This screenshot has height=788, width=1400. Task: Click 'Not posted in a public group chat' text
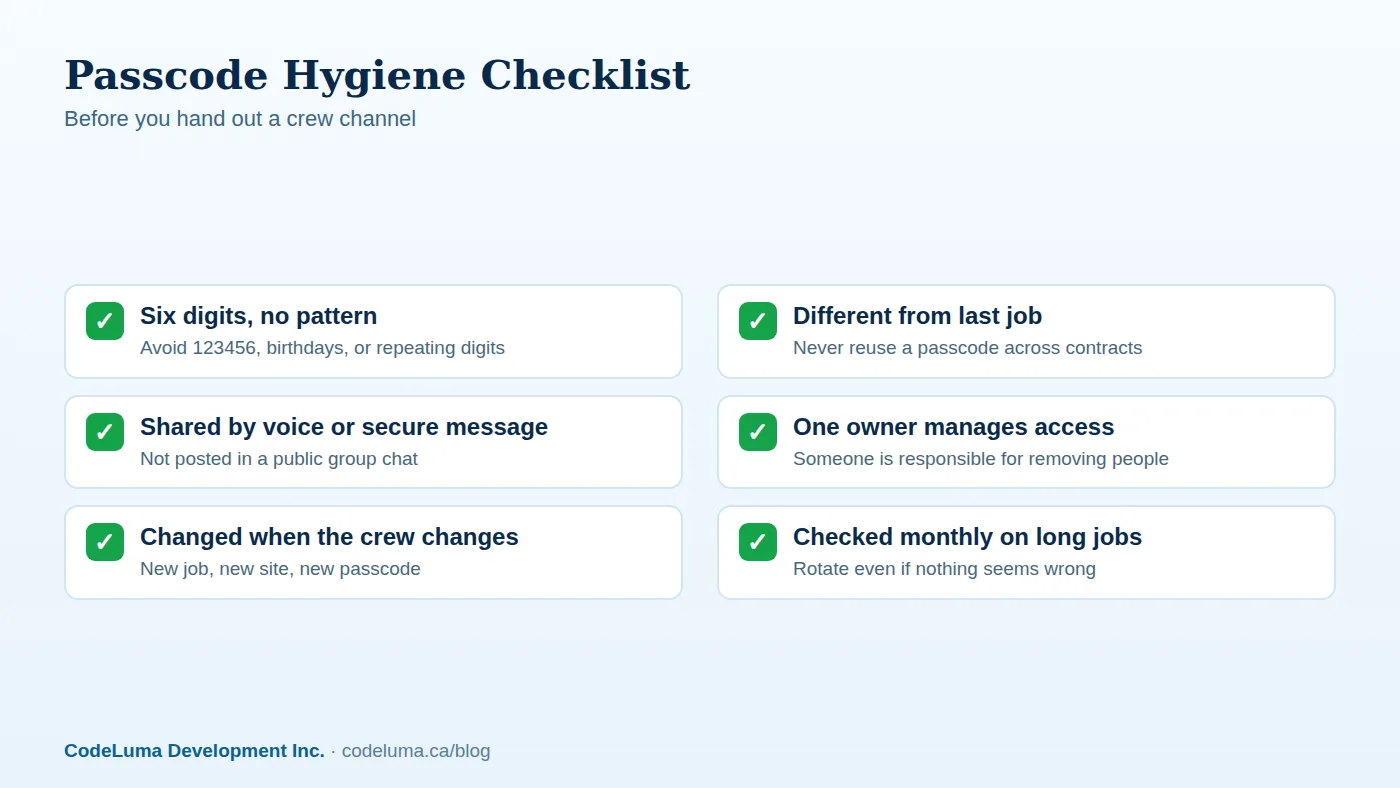279,459
